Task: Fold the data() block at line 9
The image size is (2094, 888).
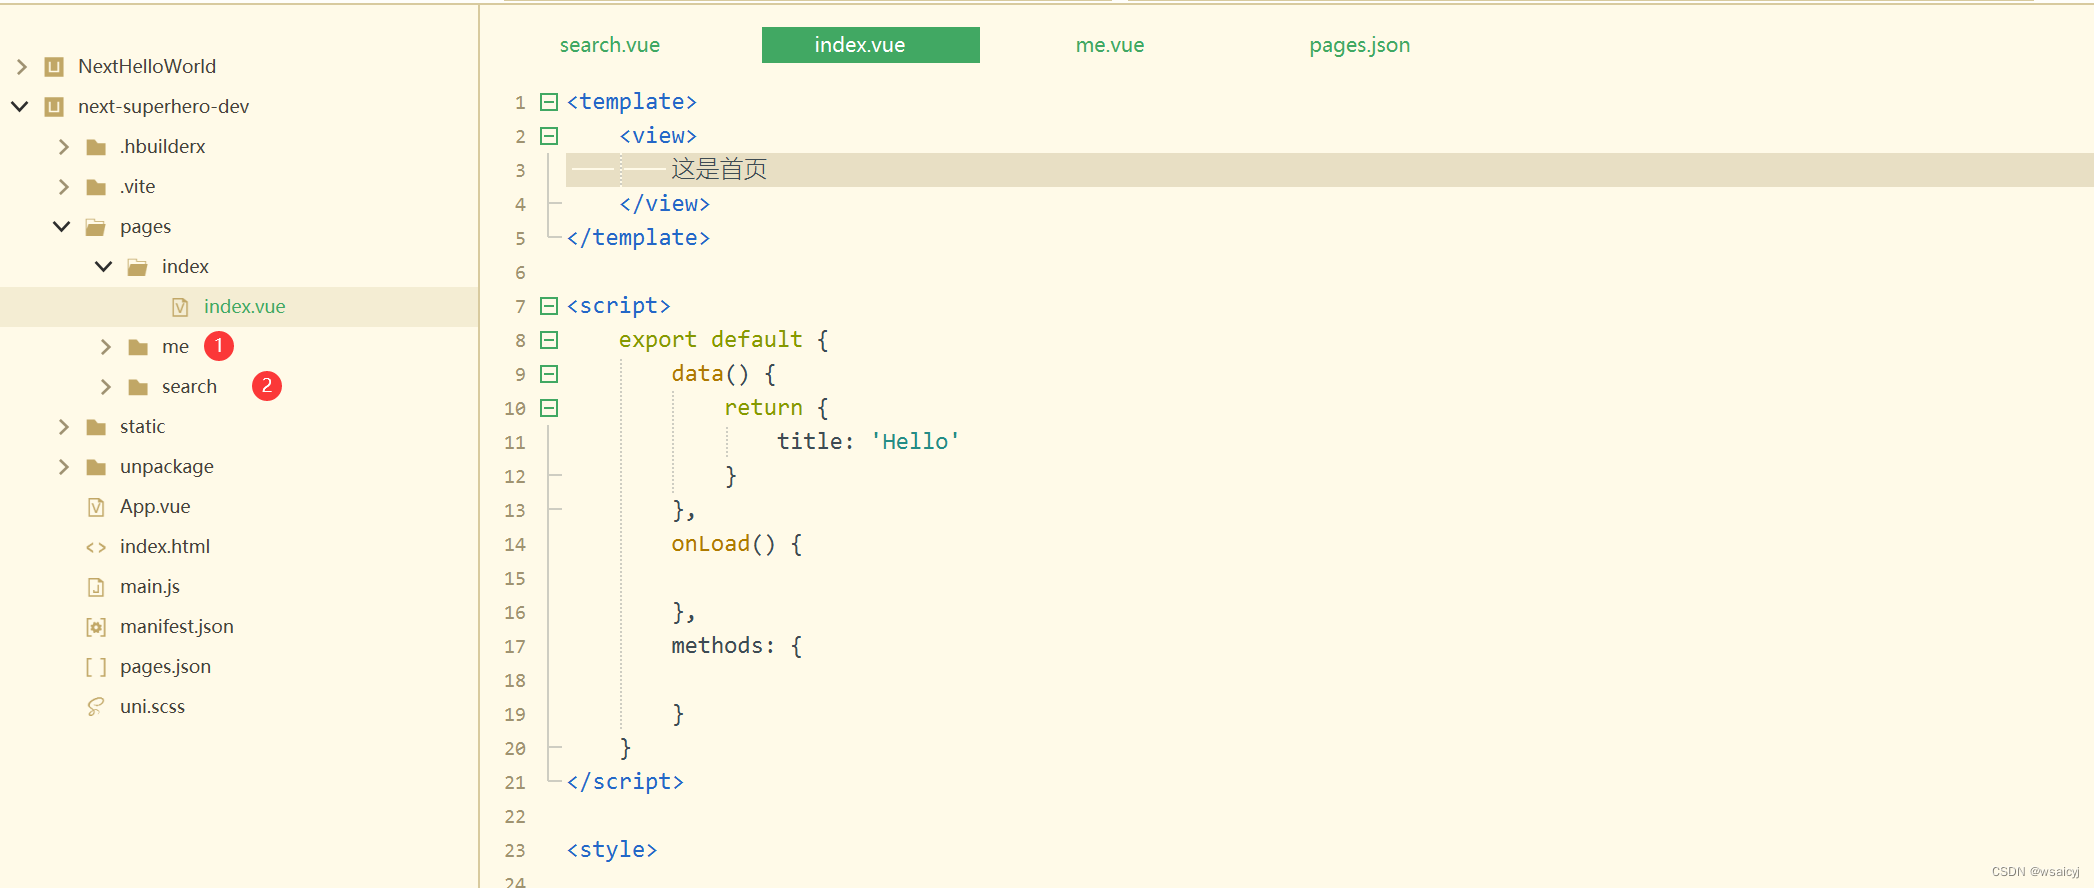Action: [x=549, y=374]
